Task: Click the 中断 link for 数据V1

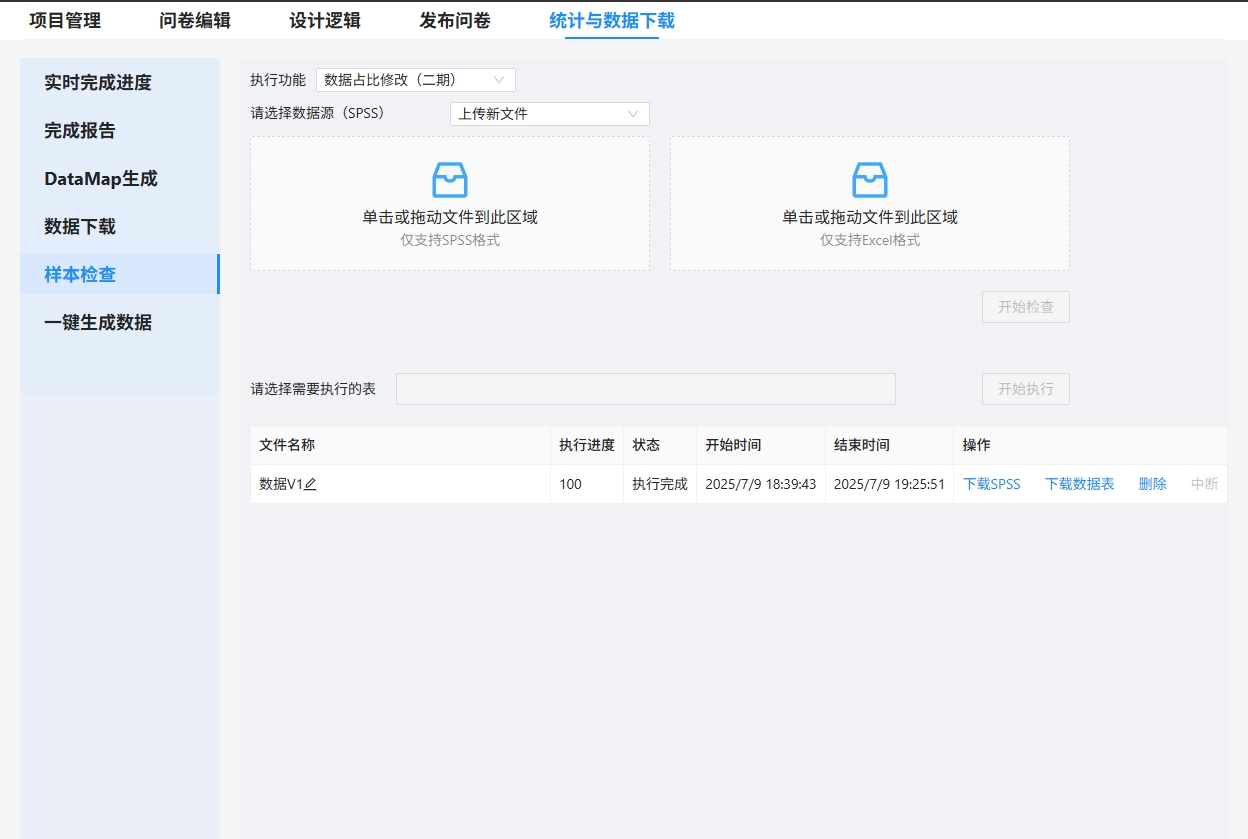Action: click(x=1205, y=484)
